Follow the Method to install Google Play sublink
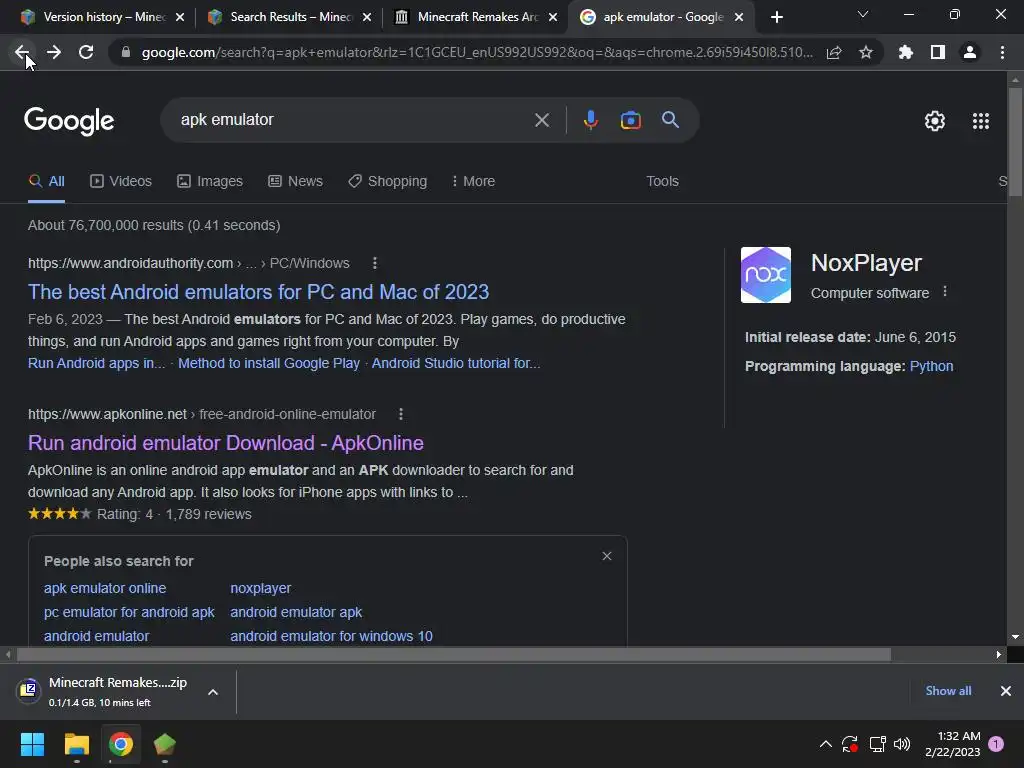 pos(269,363)
